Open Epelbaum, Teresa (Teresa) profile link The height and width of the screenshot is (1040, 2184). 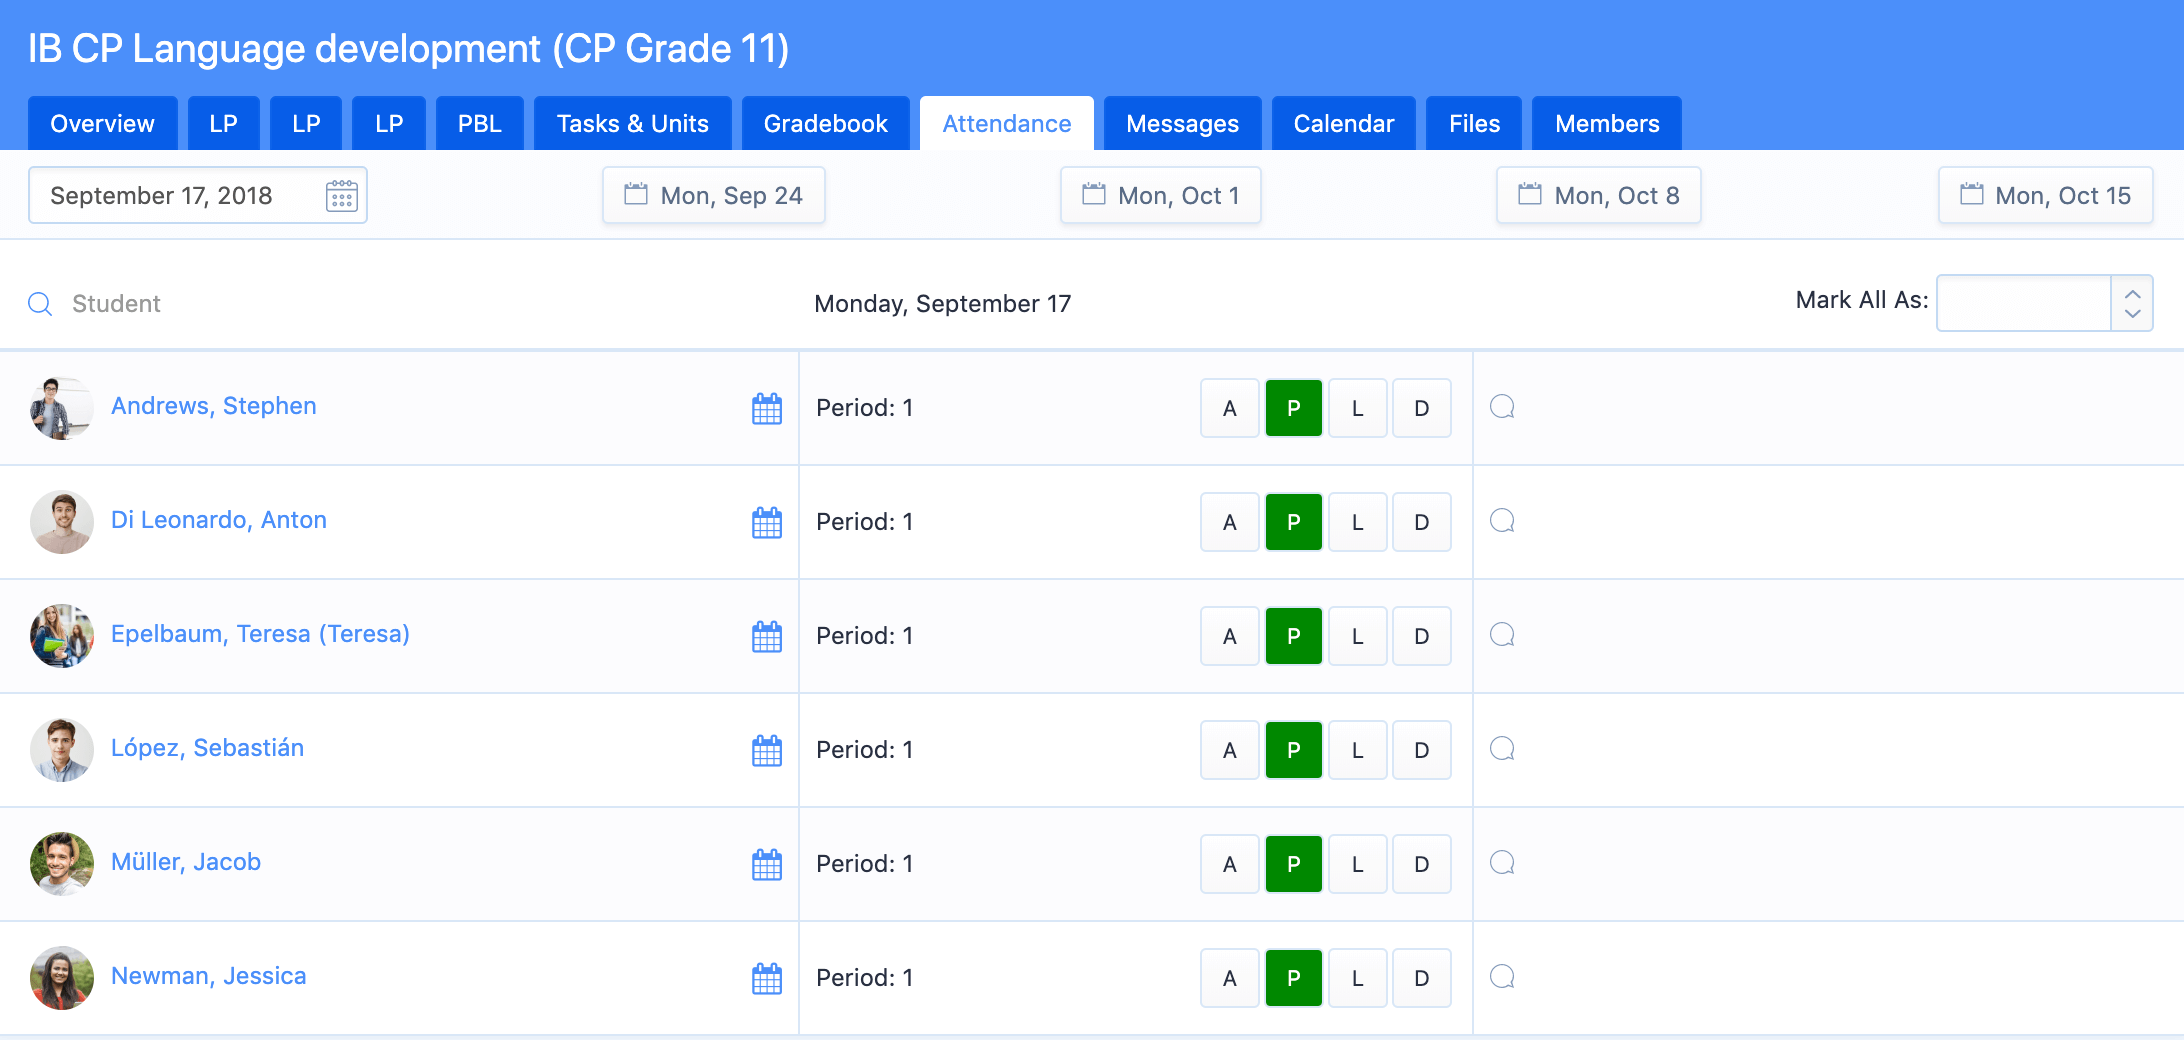[x=260, y=634]
